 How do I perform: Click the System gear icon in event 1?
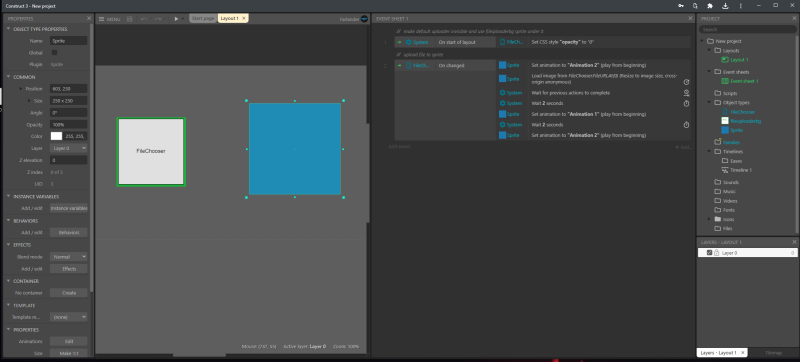click(409, 42)
